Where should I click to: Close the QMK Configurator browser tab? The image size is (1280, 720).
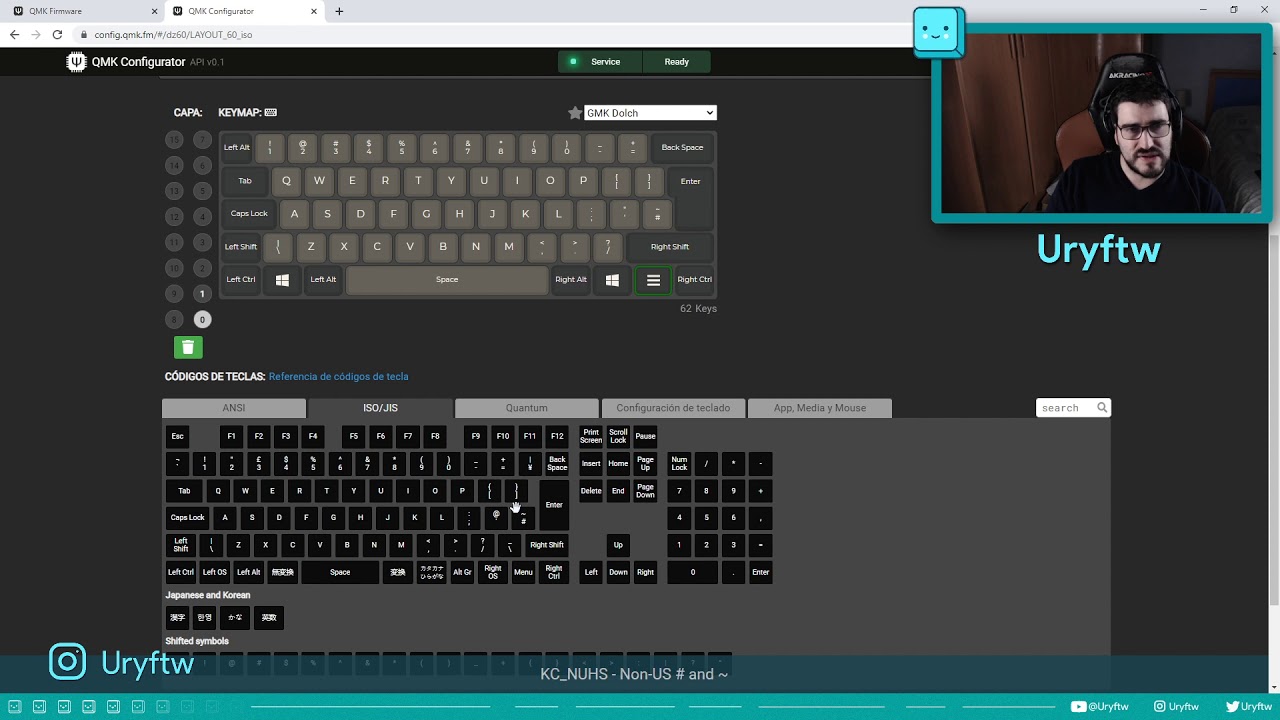coord(314,11)
